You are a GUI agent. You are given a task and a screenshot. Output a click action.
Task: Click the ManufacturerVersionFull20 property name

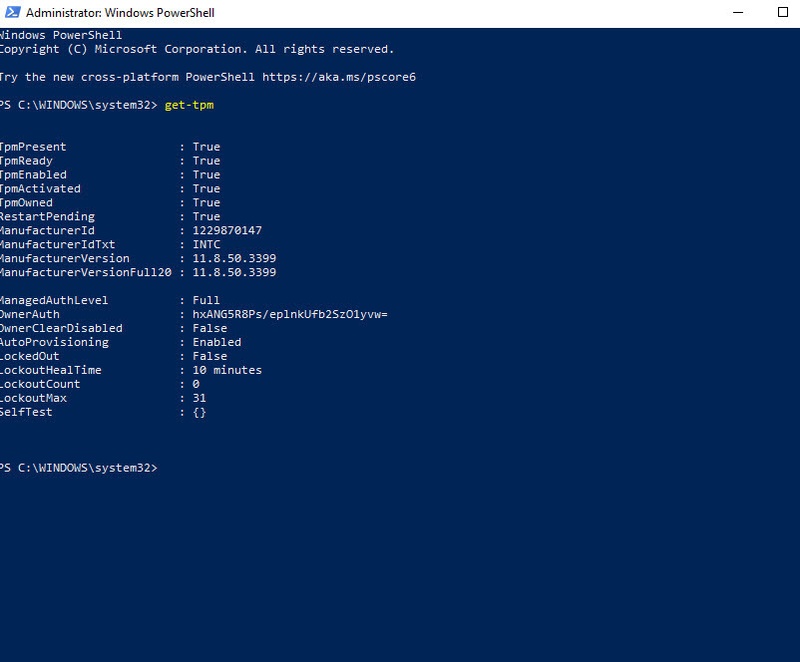pos(85,272)
